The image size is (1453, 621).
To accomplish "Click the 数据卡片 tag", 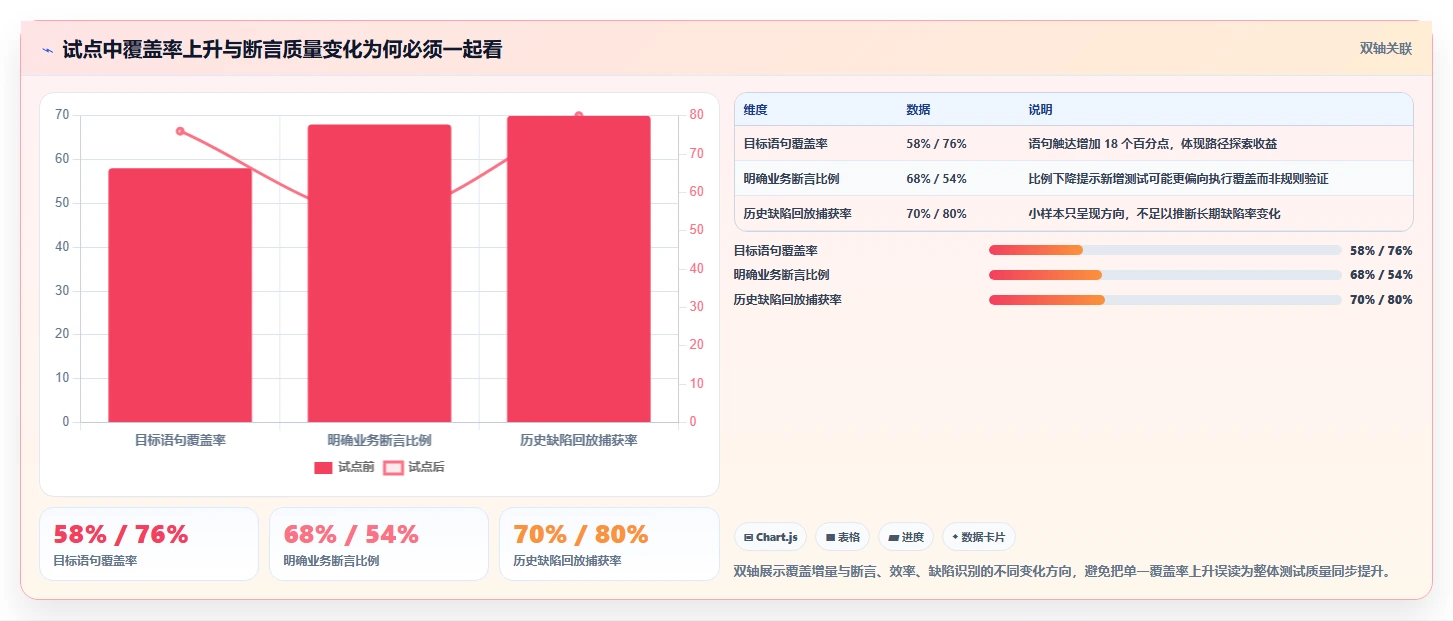I will click(x=979, y=537).
